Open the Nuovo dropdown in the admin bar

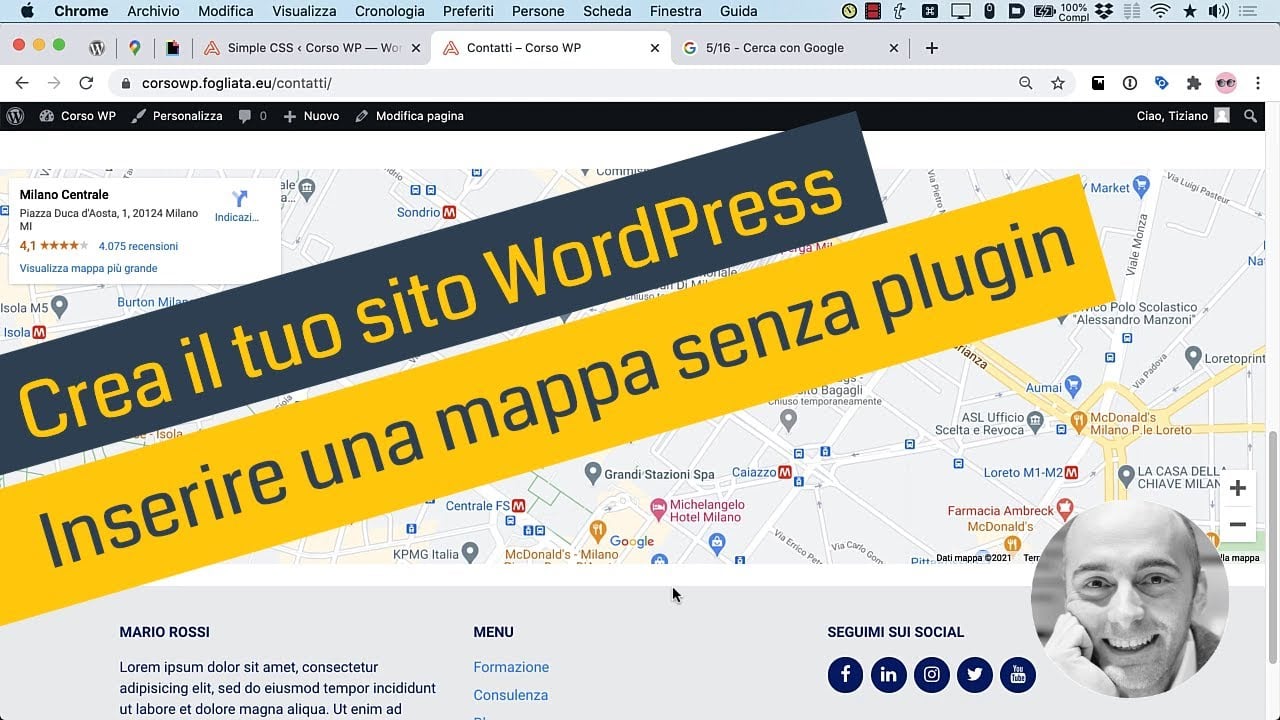tap(311, 116)
